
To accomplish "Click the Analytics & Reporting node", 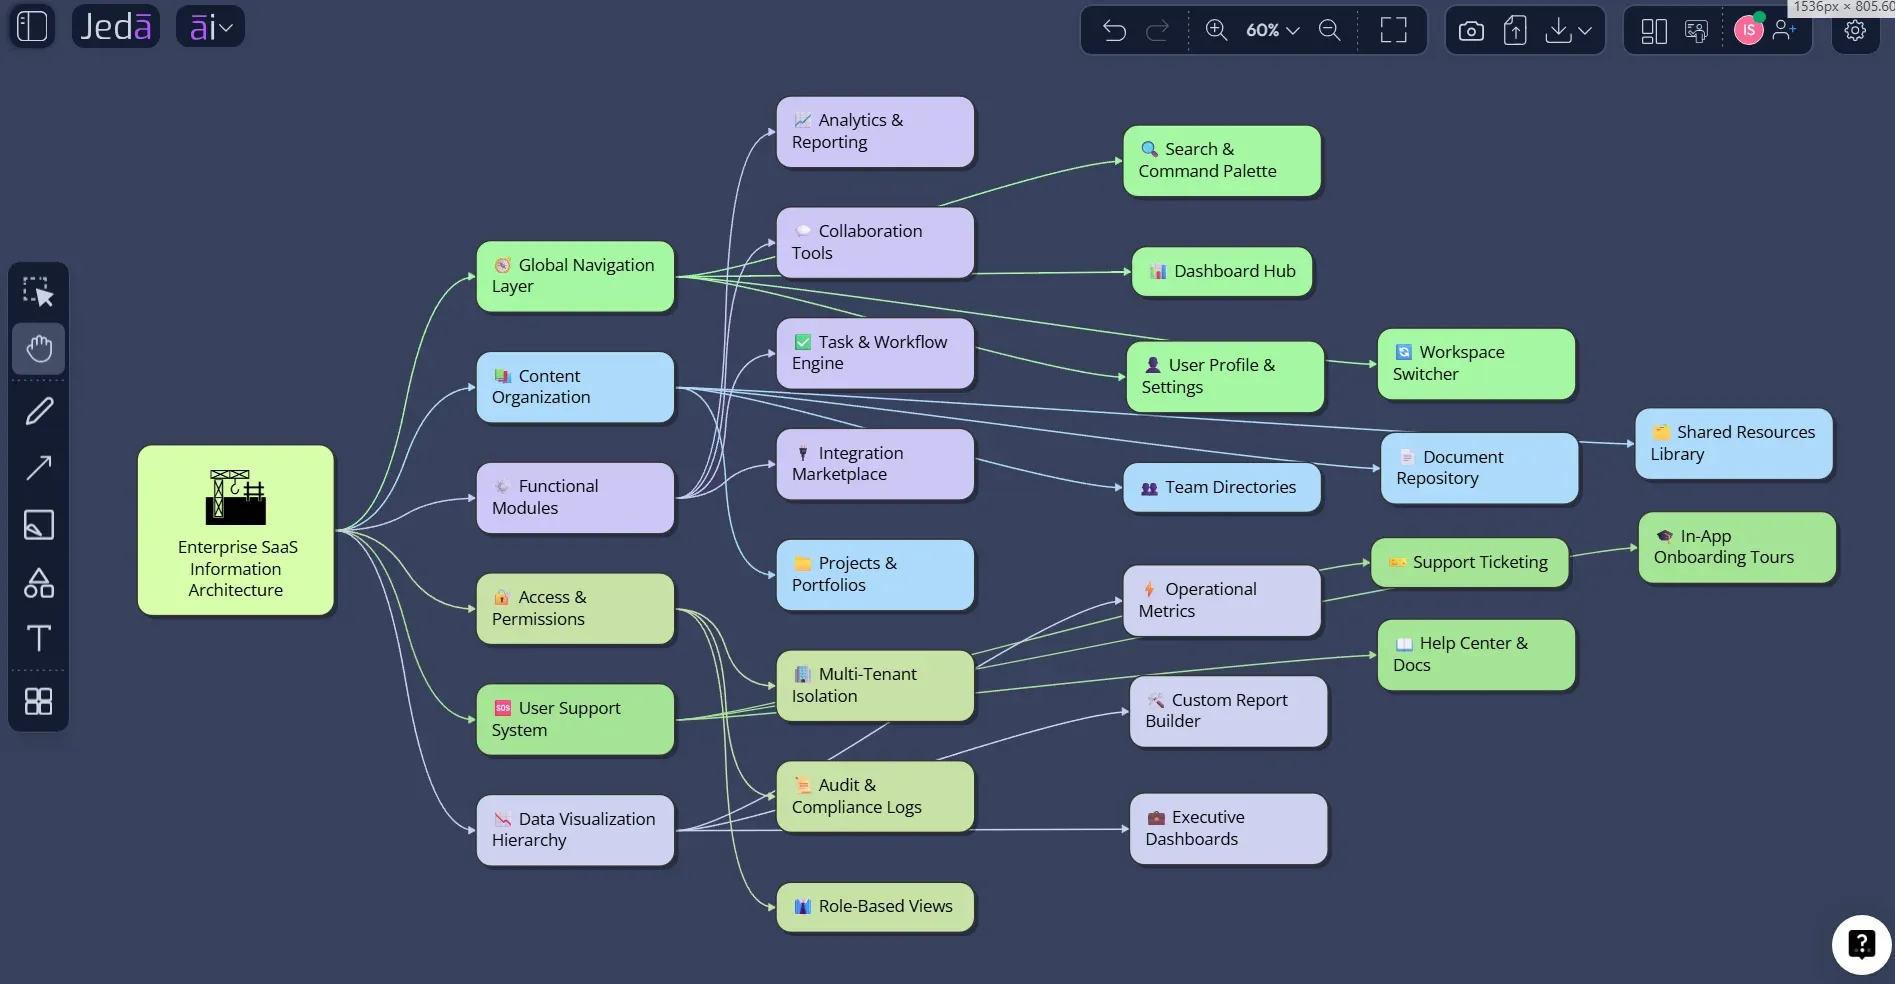I will click(x=875, y=131).
